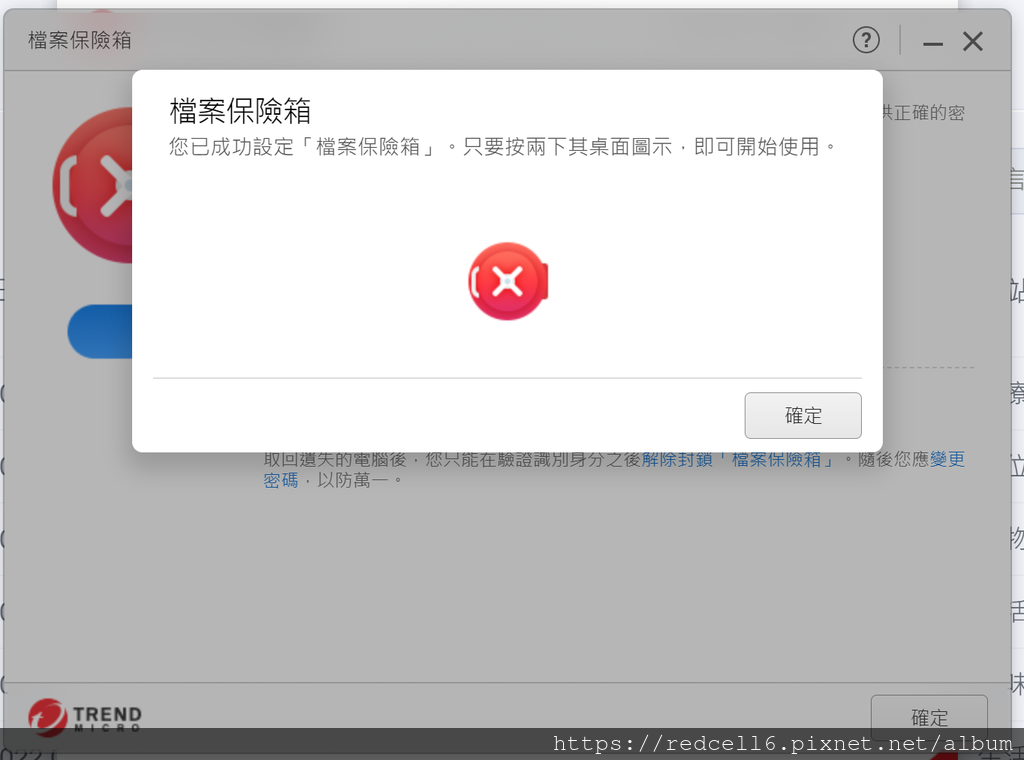Open the 變更密碼 link
Screen dimensions: 1024x760
pos(948,460)
